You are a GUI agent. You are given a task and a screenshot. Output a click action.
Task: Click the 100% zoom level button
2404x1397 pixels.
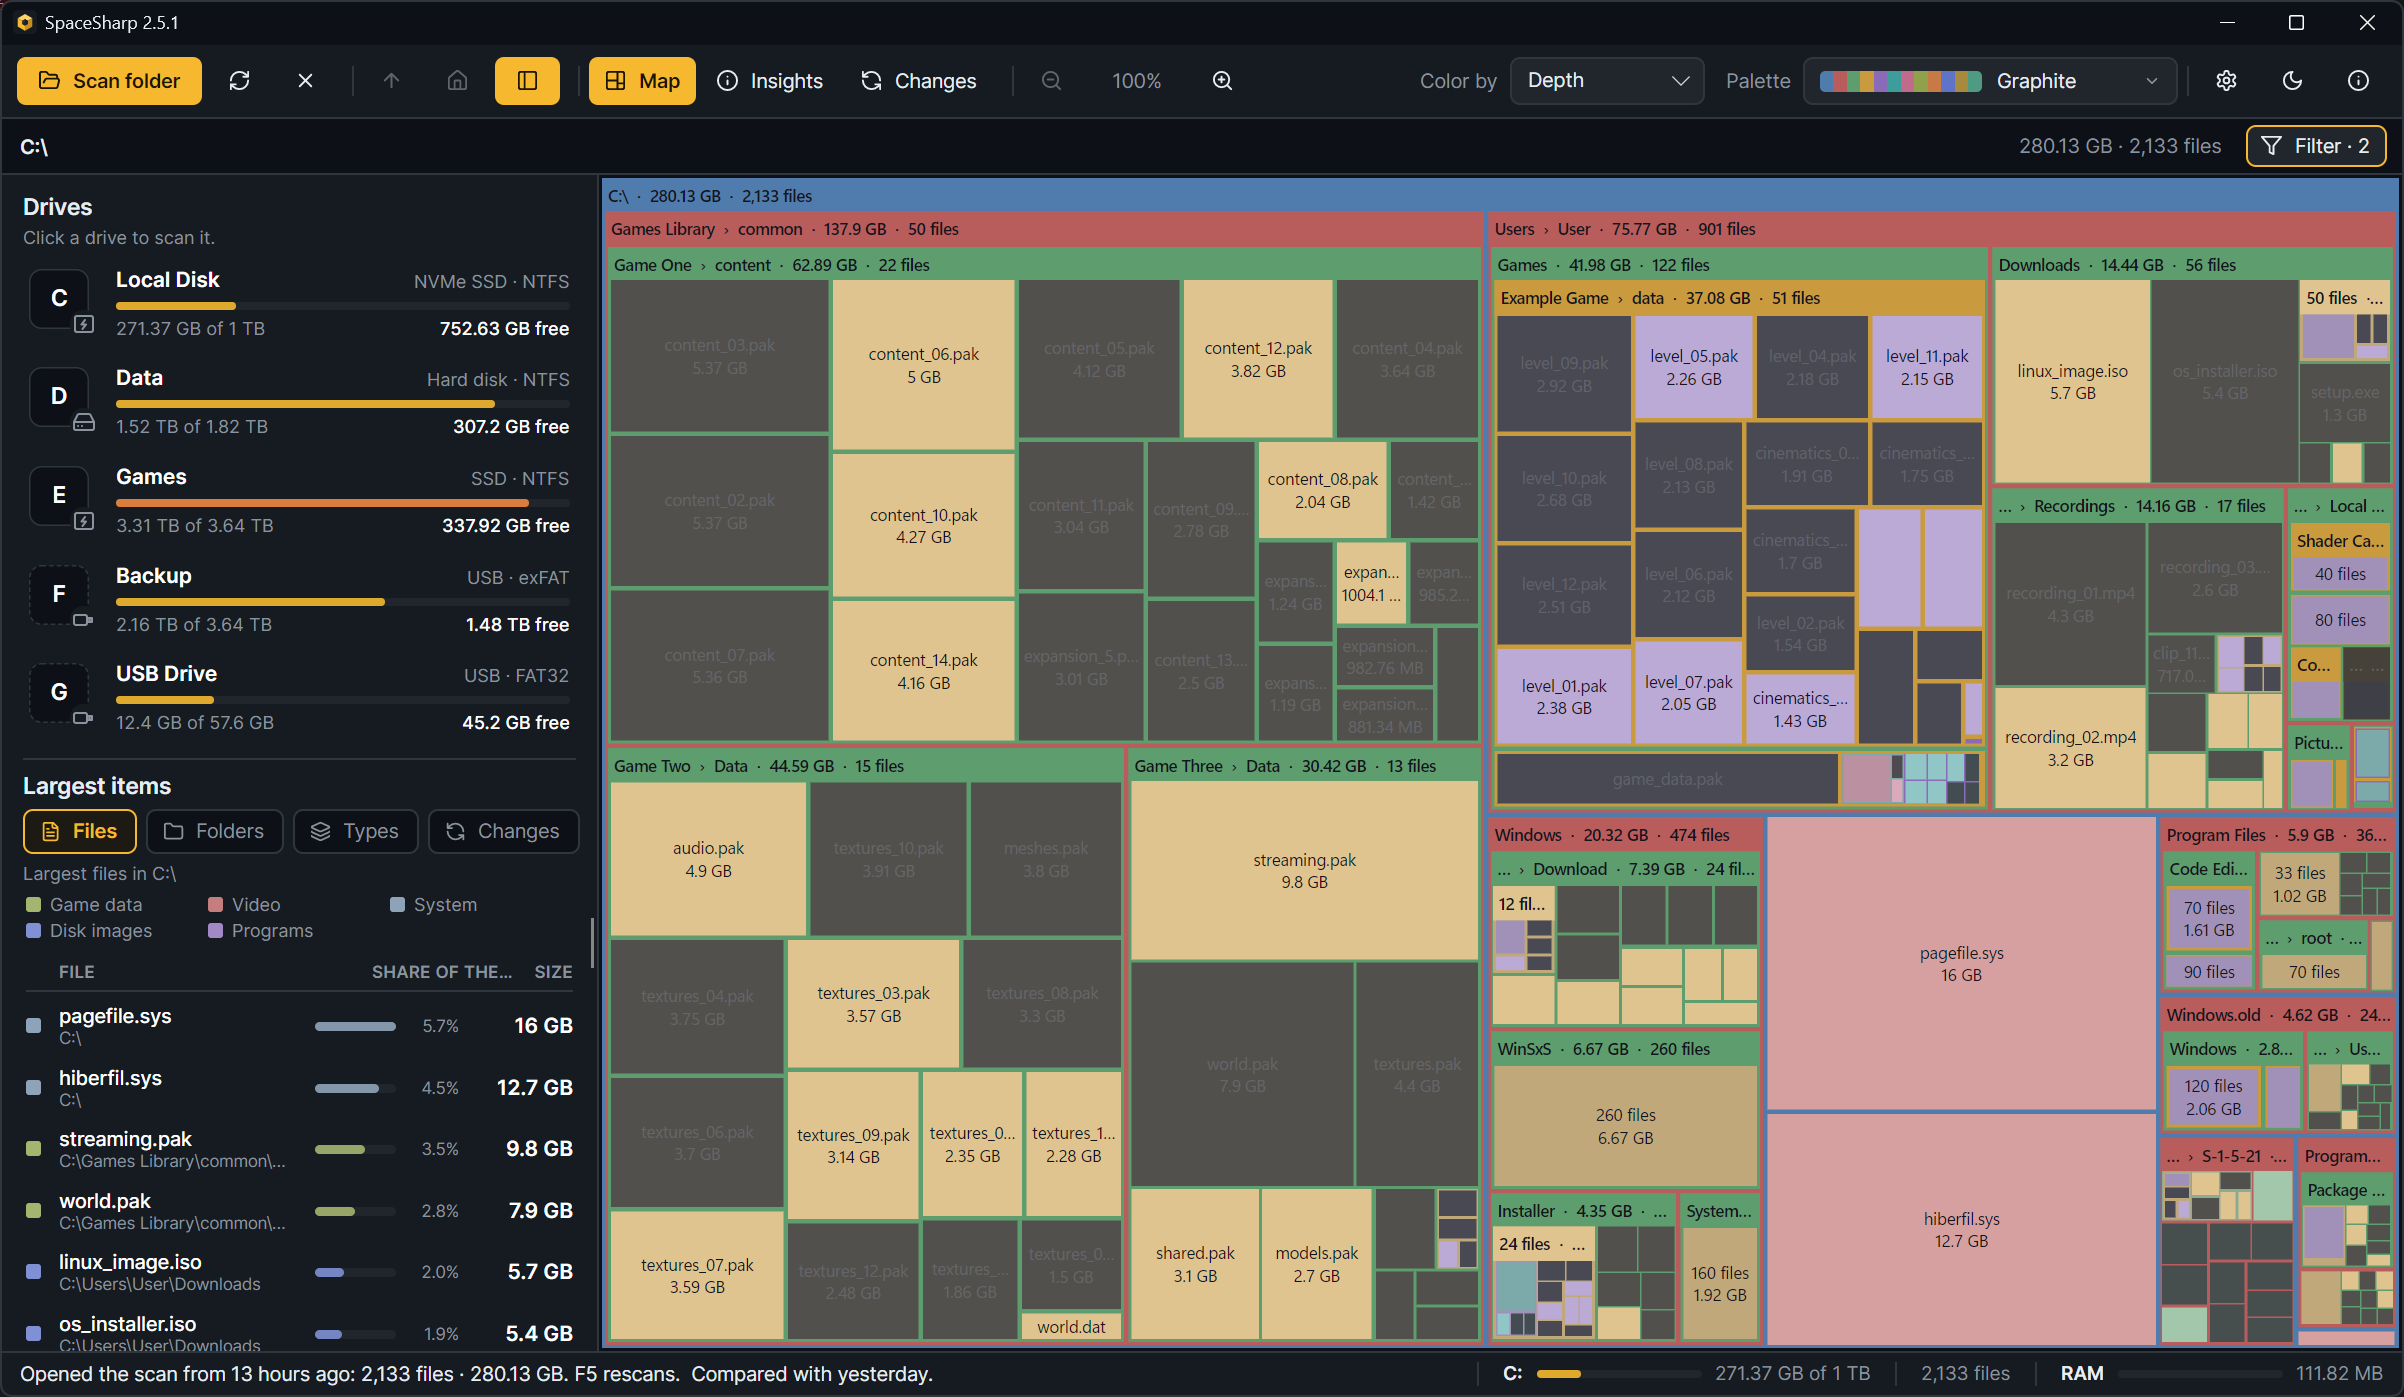point(1137,81)
